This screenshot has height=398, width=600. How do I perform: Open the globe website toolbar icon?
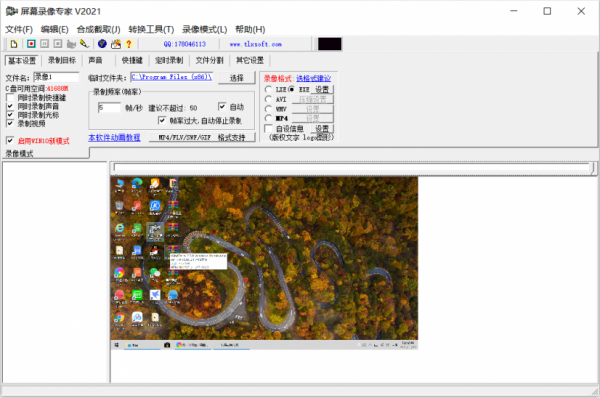(102, 44)
